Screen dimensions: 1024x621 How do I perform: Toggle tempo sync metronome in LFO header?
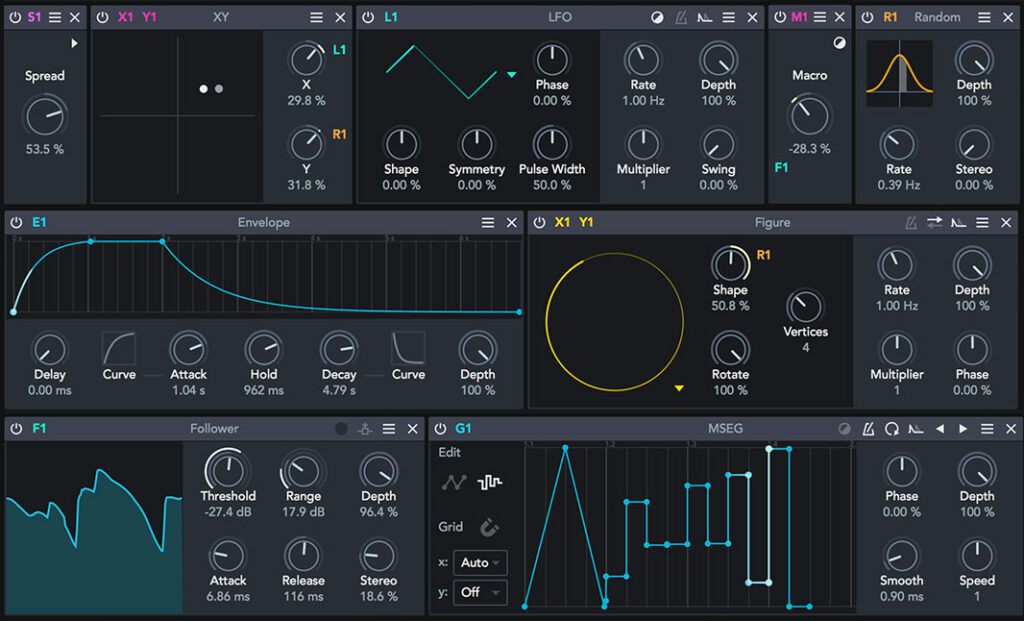[x=680, y=18]
